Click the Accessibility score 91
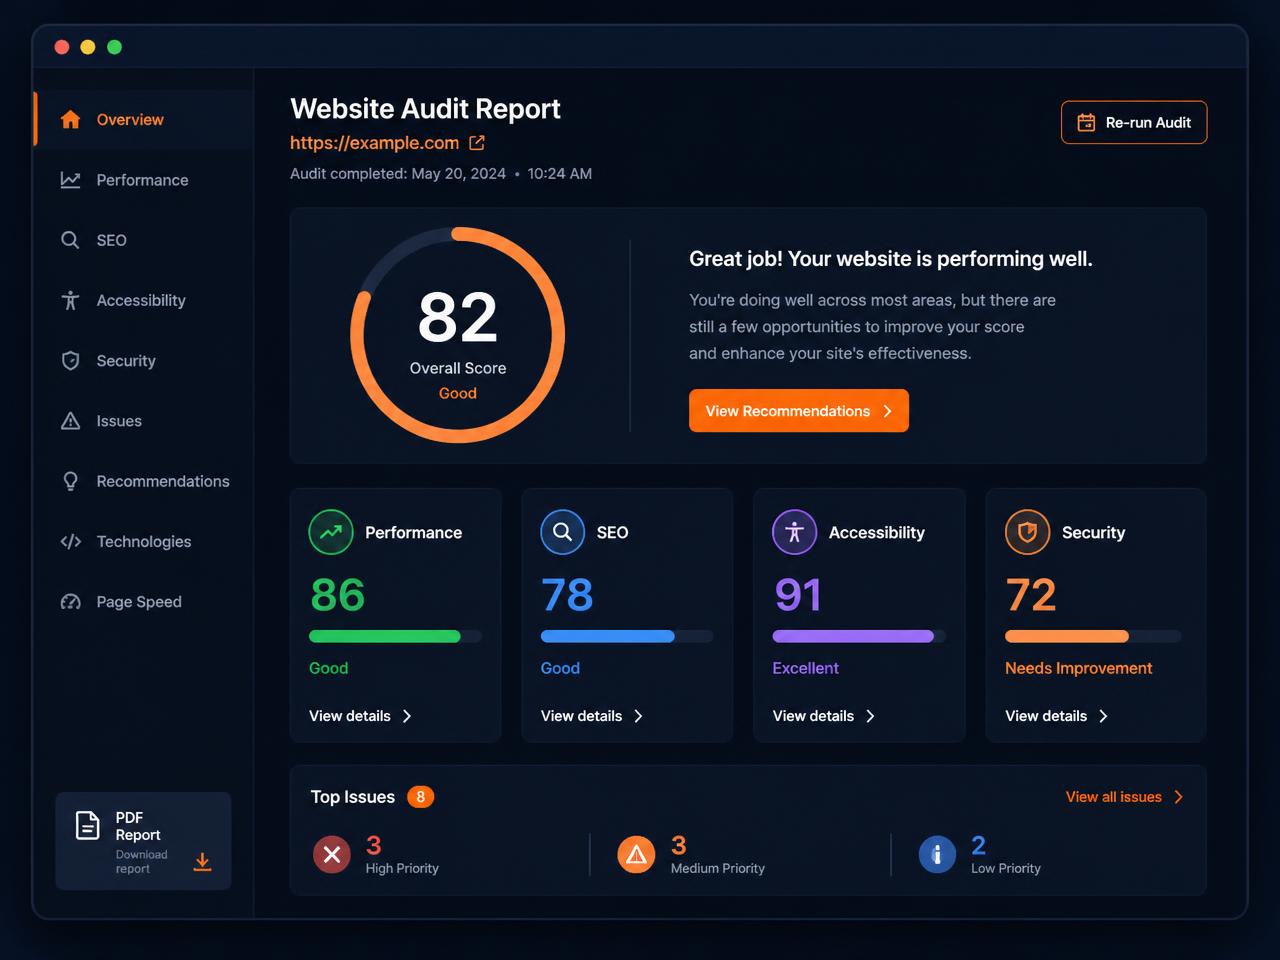The image size is (1280, 960). tap(798, 595)
